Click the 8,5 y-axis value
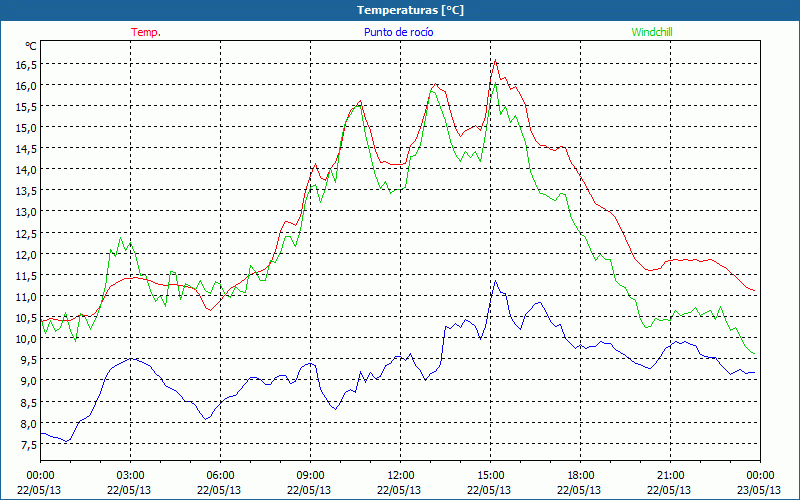Viewport: 800px width, 500px height. [x=28, y=402]
